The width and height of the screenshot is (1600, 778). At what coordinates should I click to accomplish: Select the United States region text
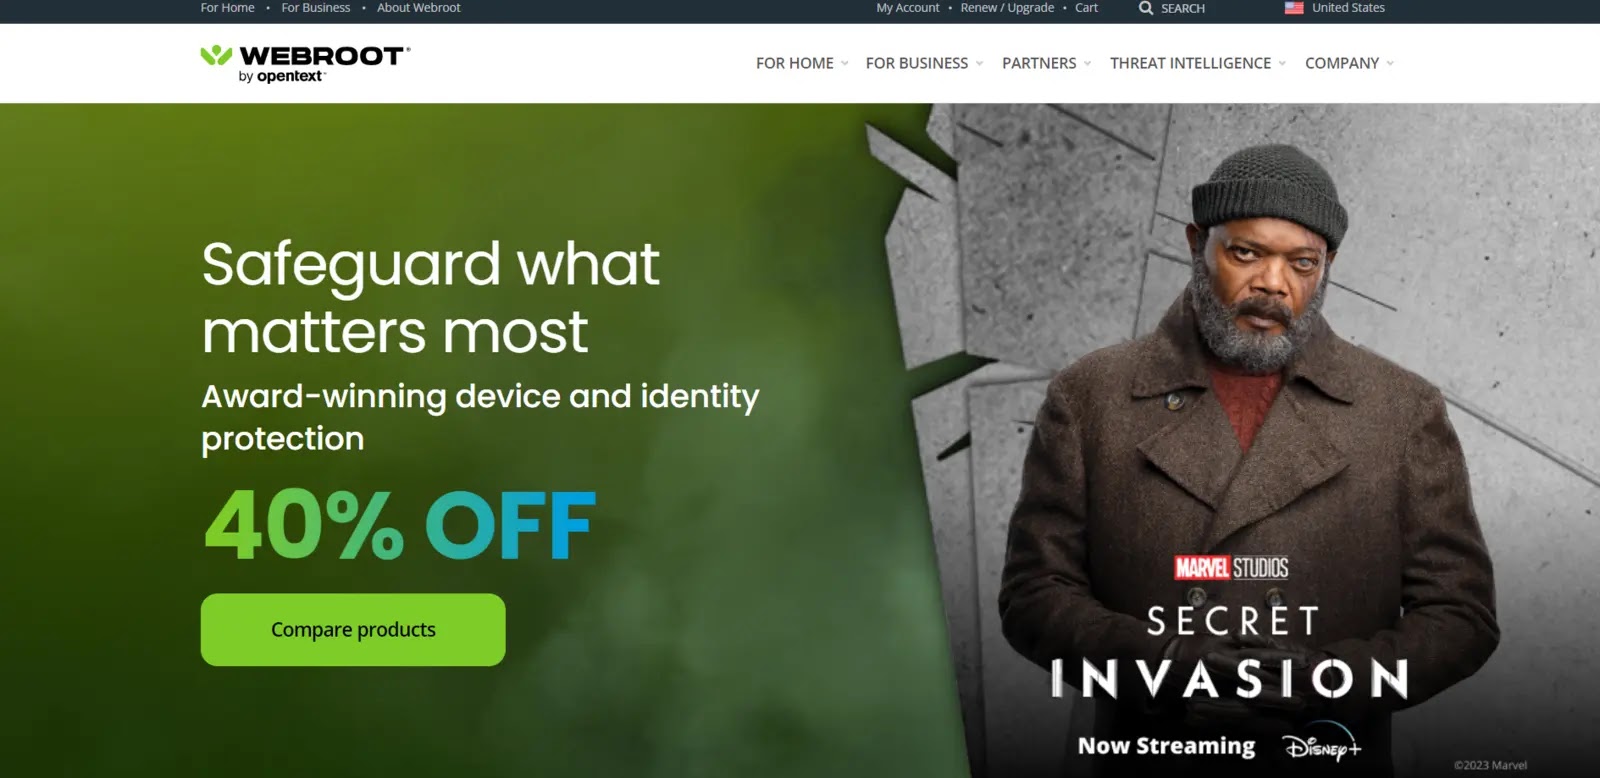1348,8
